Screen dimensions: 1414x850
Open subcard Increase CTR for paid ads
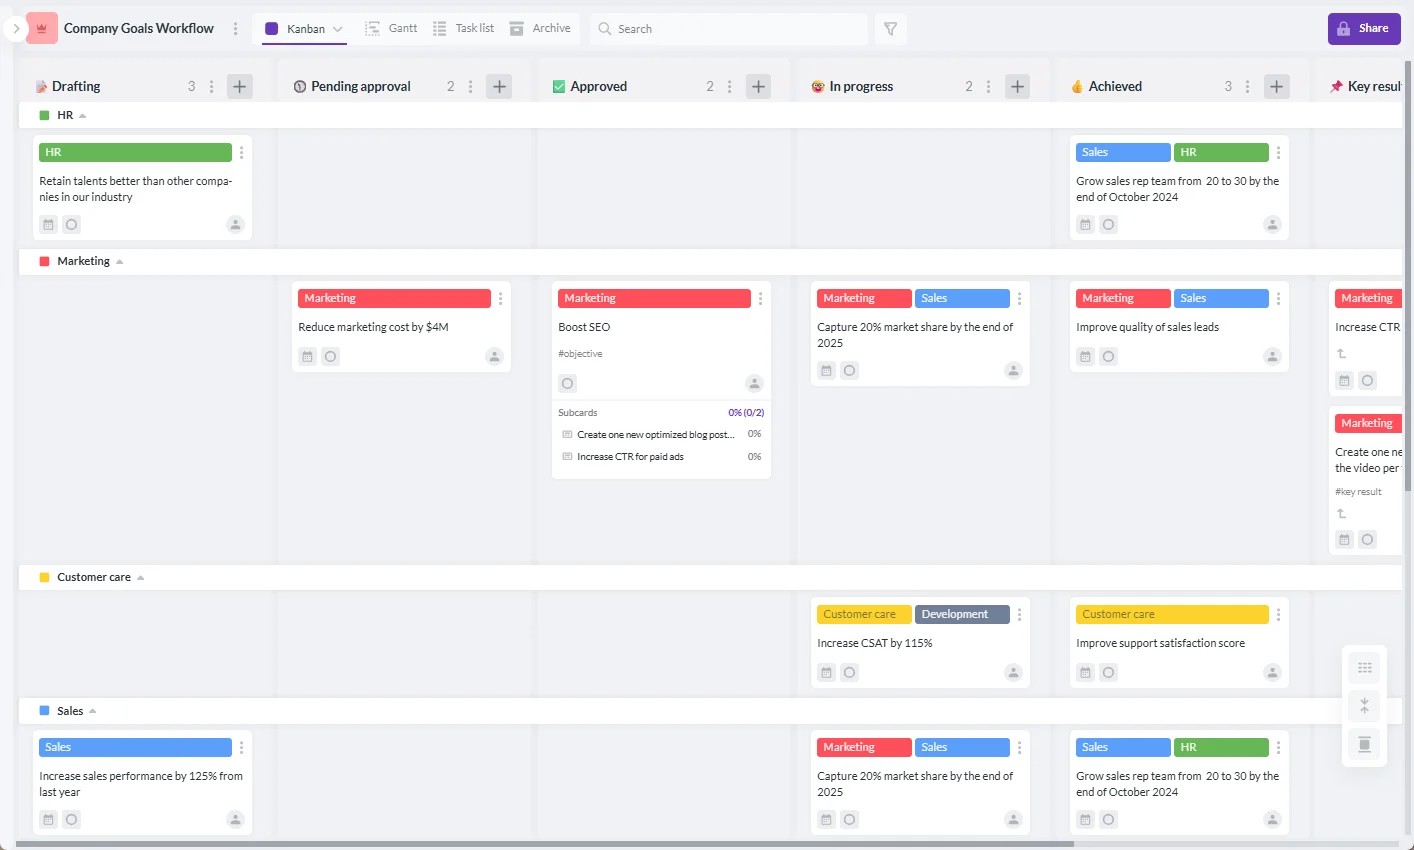coord(630,456)
